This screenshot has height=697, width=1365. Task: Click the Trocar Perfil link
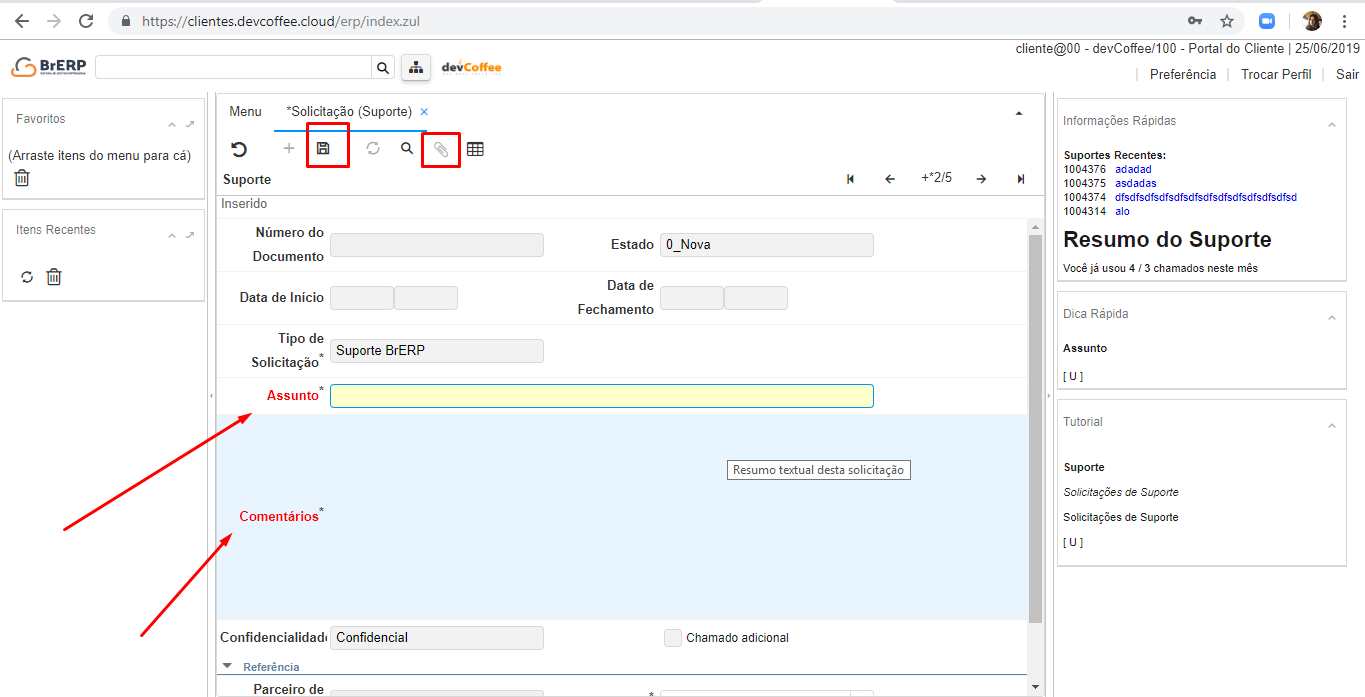pyautogui.click(x=1275, y=74)
